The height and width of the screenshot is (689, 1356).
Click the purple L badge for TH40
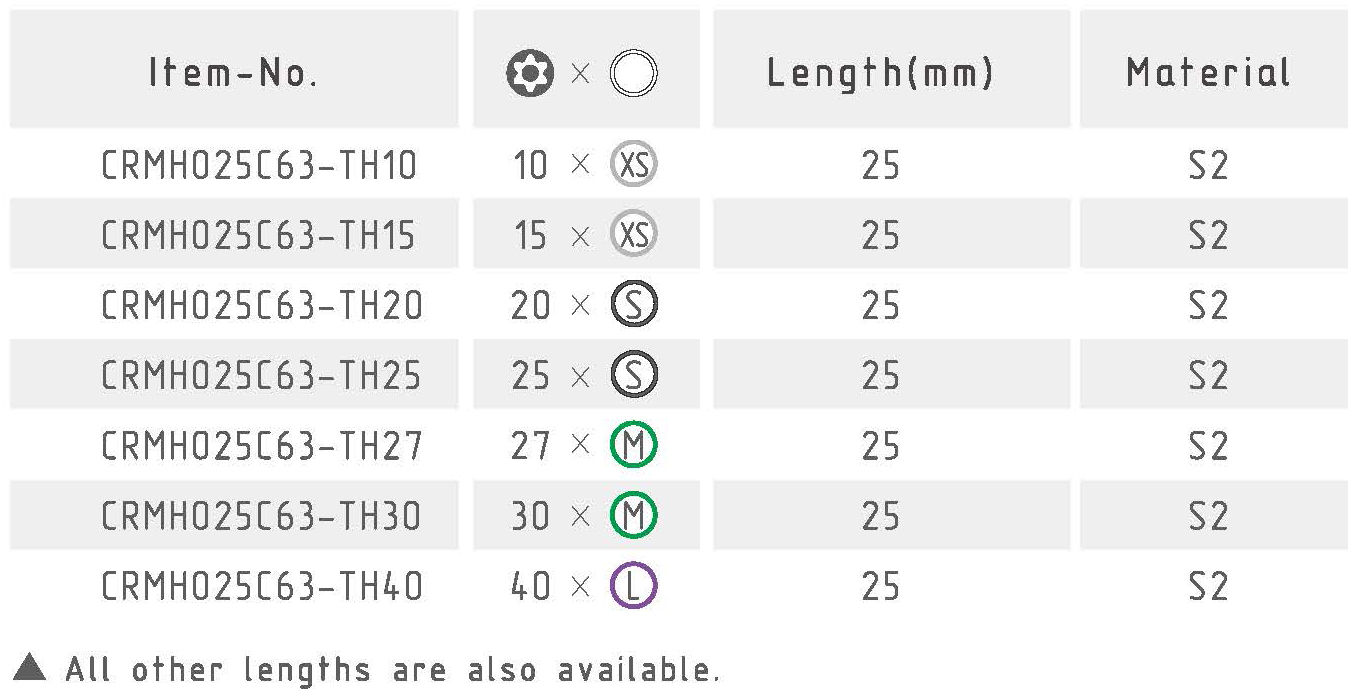pyautogui.click(x=634, y=586)
